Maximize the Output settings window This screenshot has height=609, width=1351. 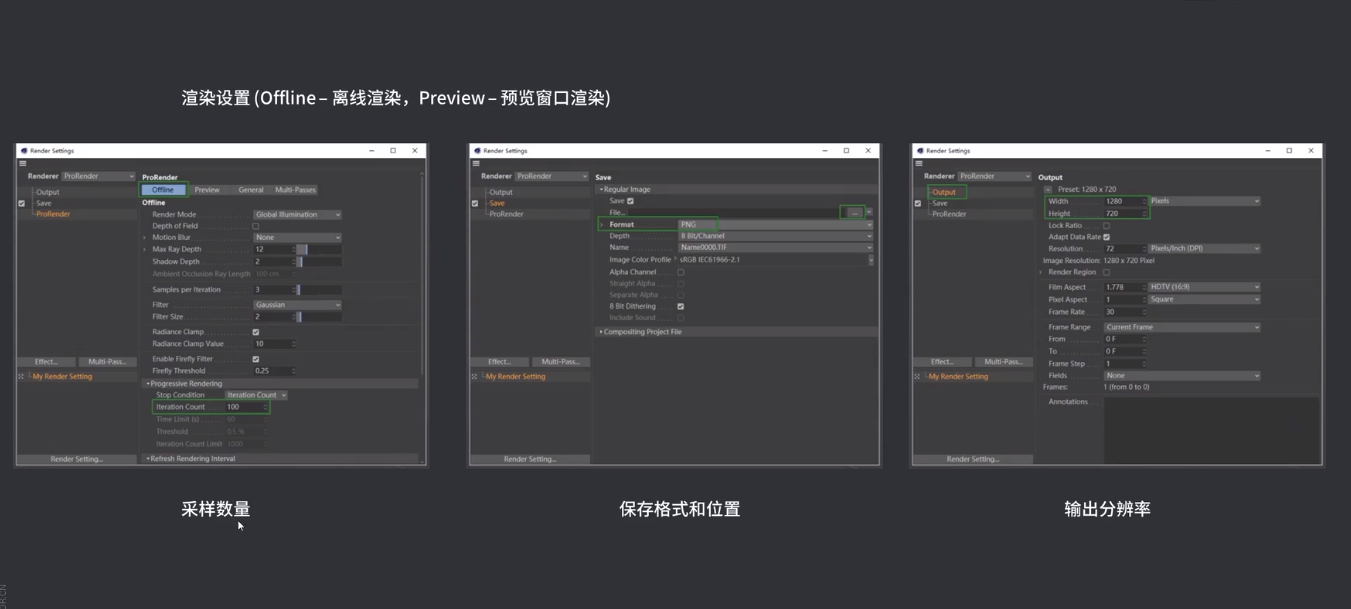click(1289, 151)
